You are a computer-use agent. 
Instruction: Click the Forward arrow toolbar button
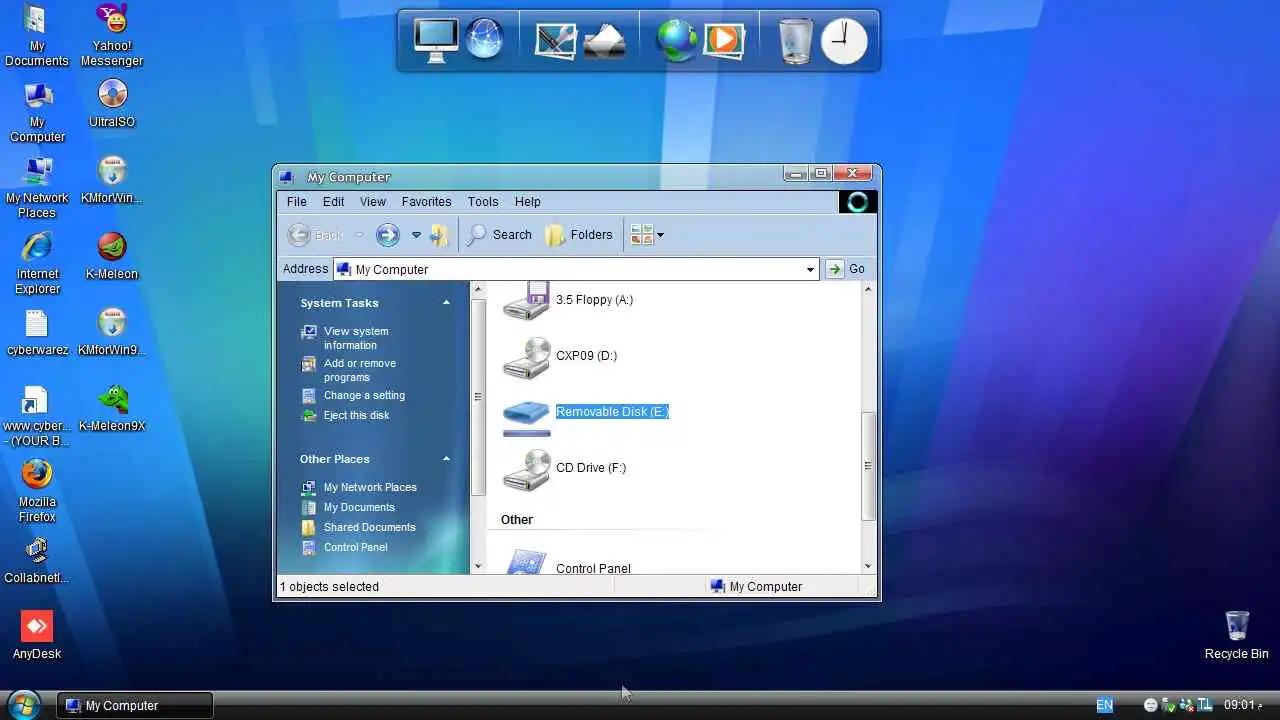pyautogui.click(x=387, y=235)
